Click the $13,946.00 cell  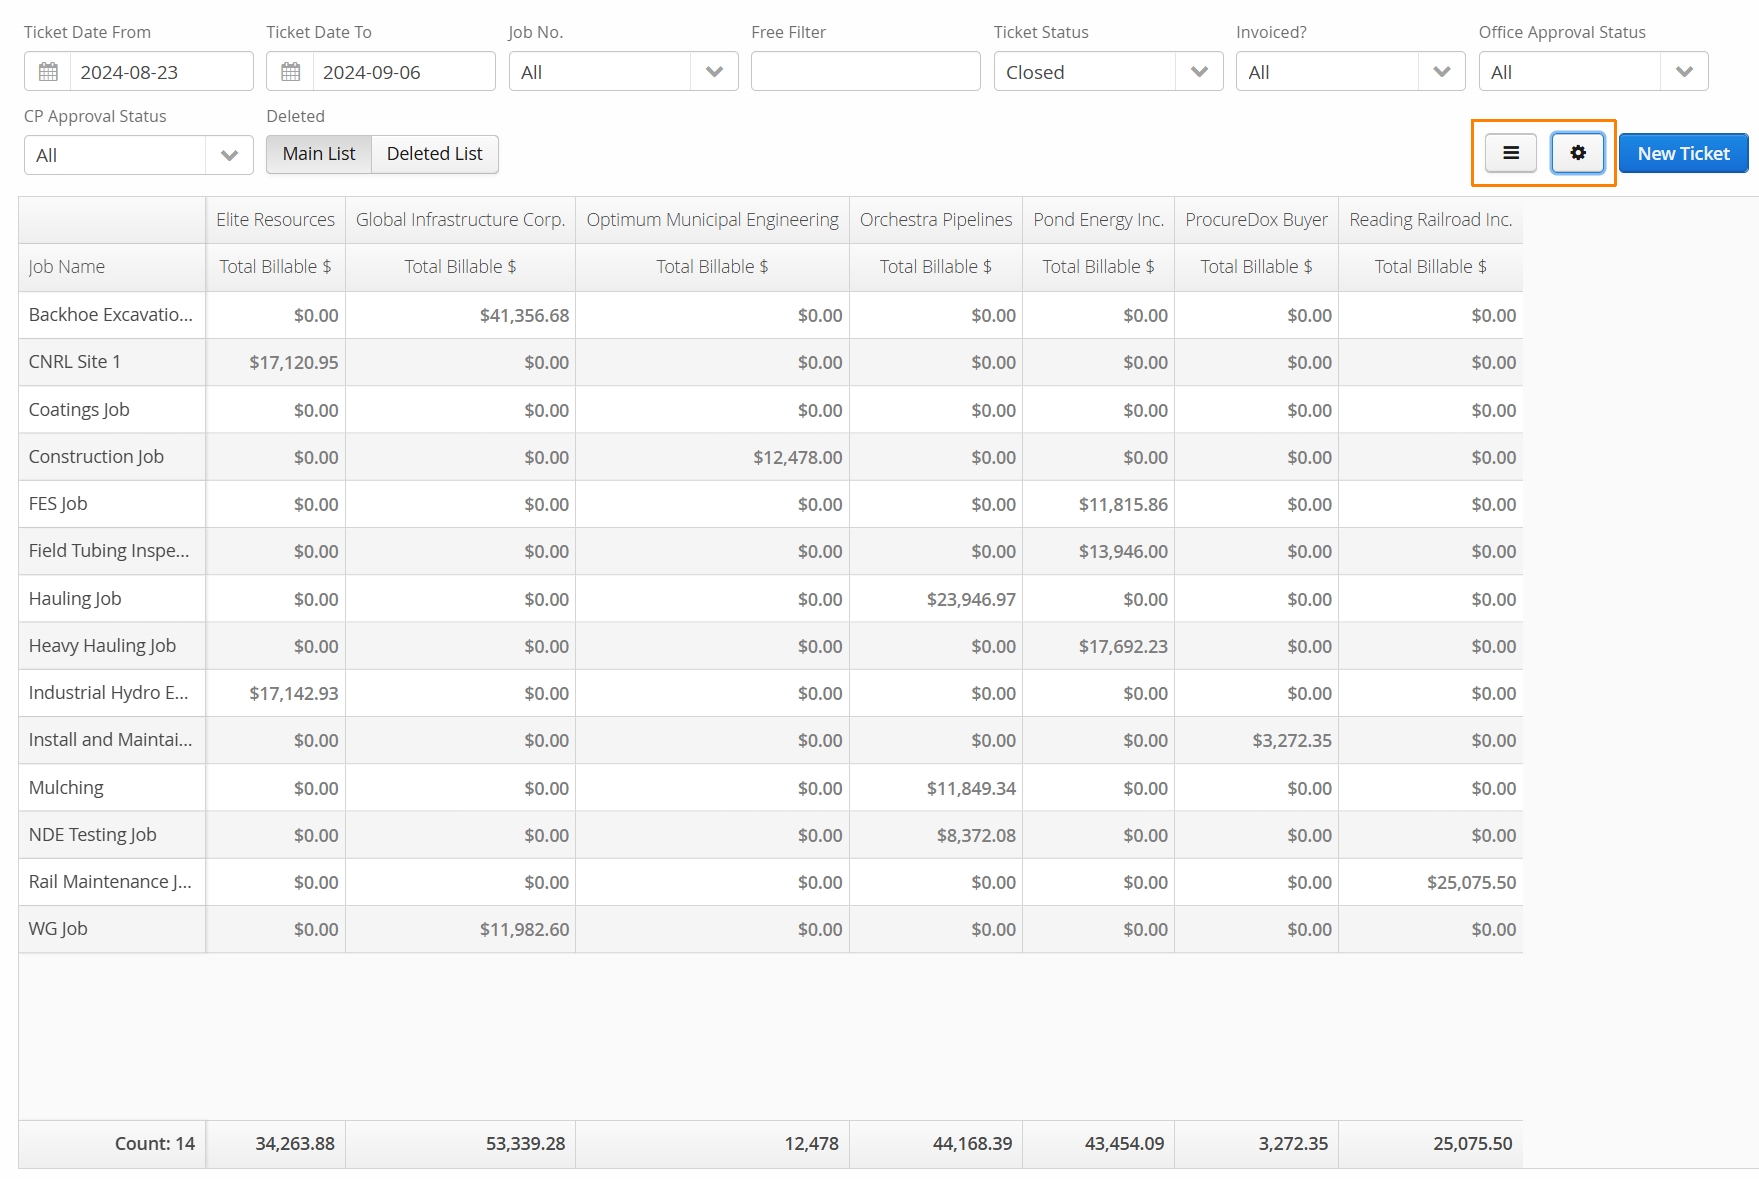[x=1098, y=551]
